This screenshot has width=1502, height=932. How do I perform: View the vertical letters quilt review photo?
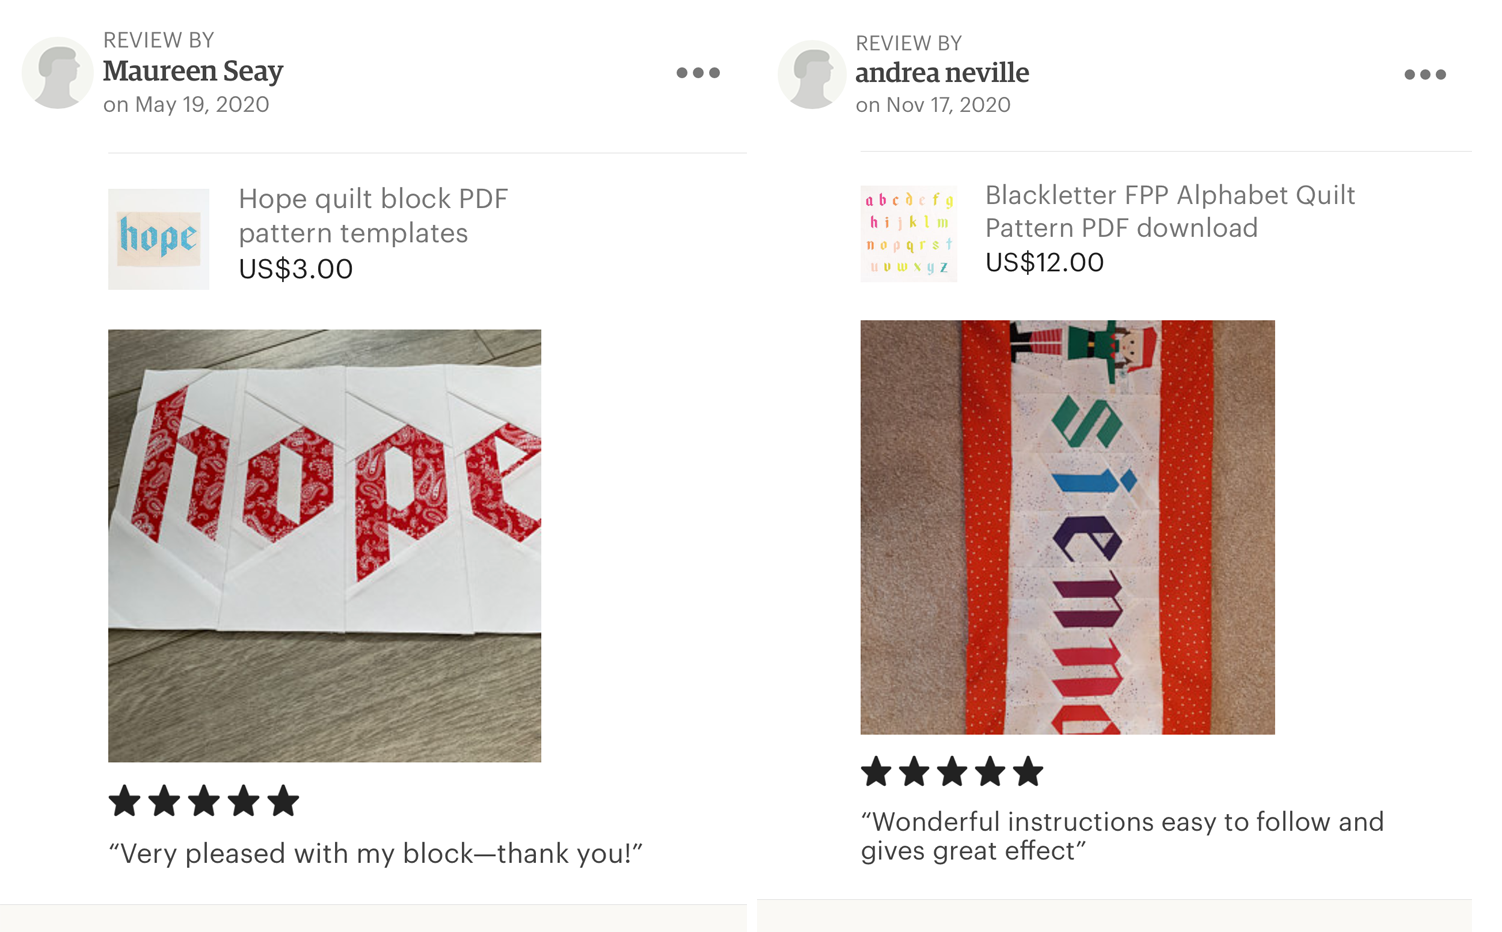point(1067,527)
